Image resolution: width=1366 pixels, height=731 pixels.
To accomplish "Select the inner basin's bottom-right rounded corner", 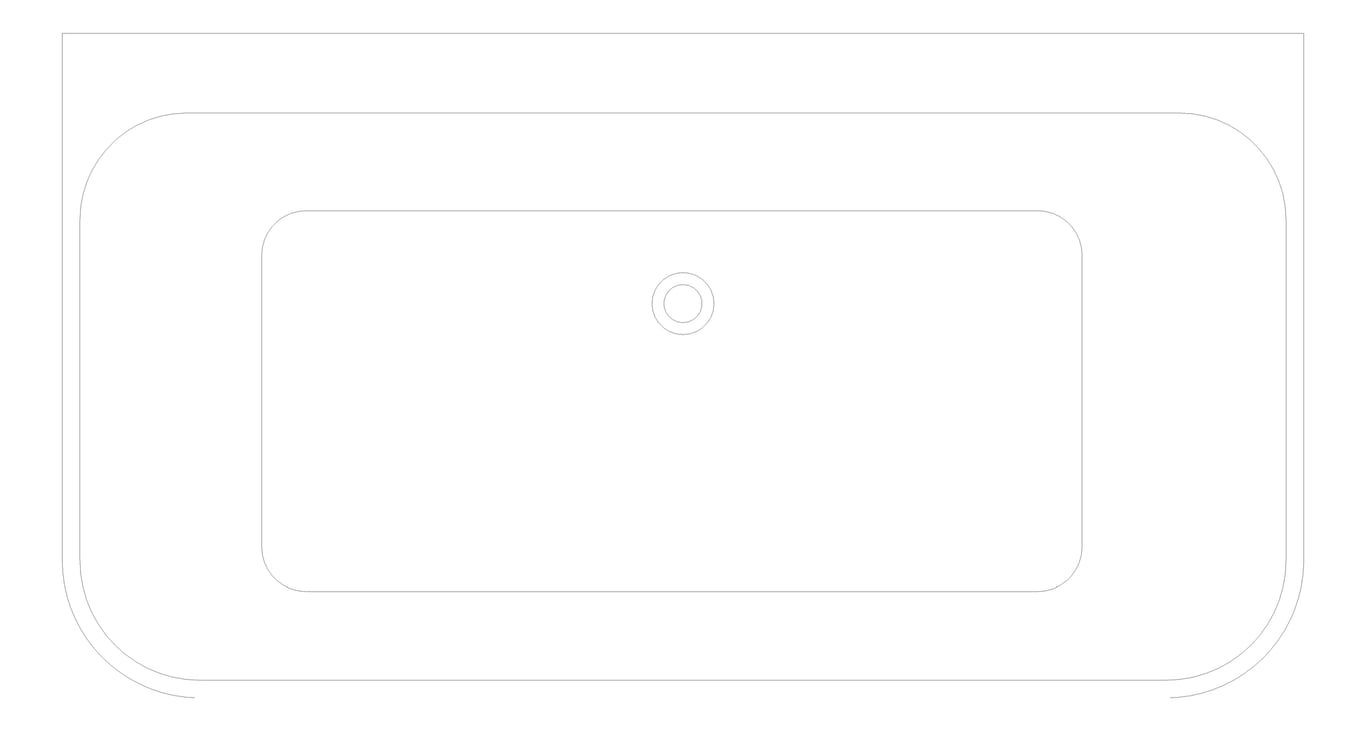I will [1068, 578].
